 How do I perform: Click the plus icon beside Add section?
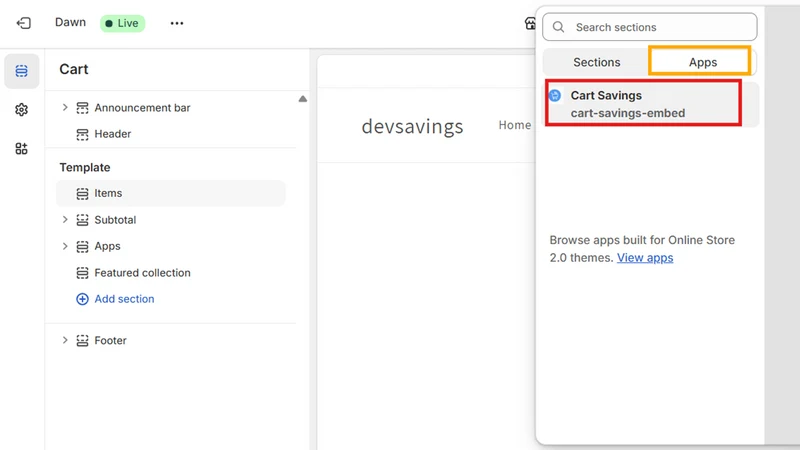coord(82,299)
